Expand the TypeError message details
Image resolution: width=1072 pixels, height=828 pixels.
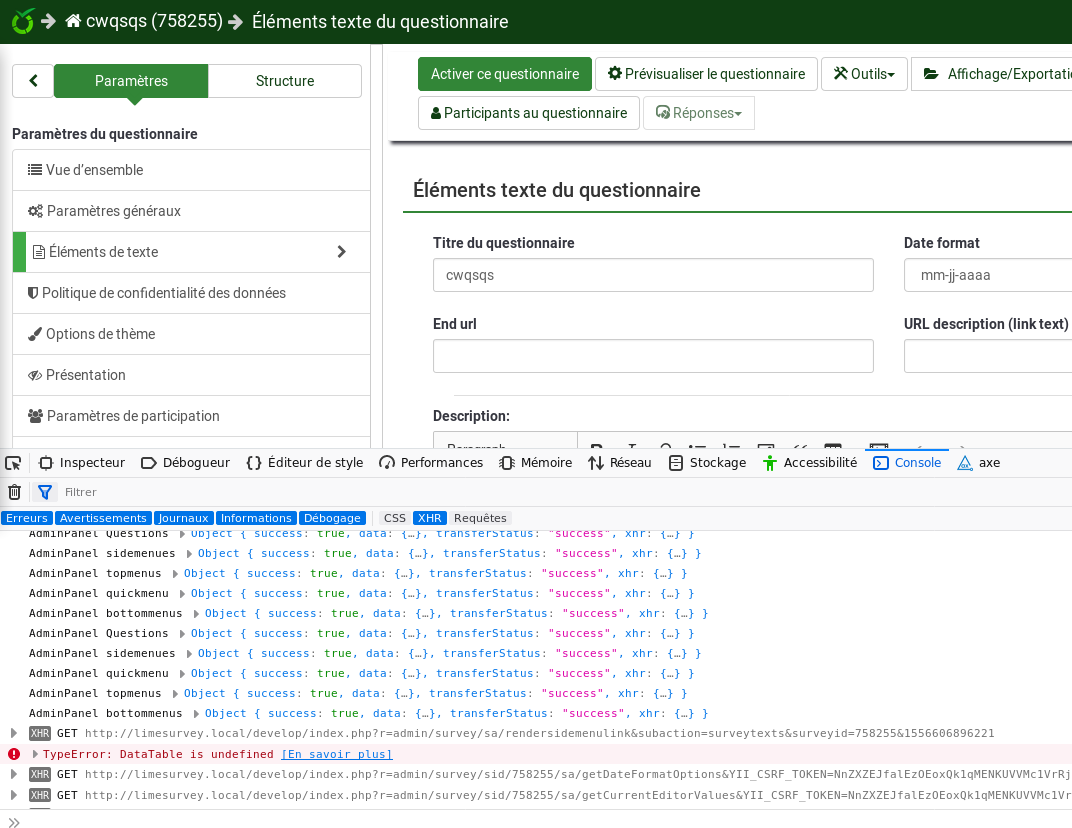(x=36, y=754)
